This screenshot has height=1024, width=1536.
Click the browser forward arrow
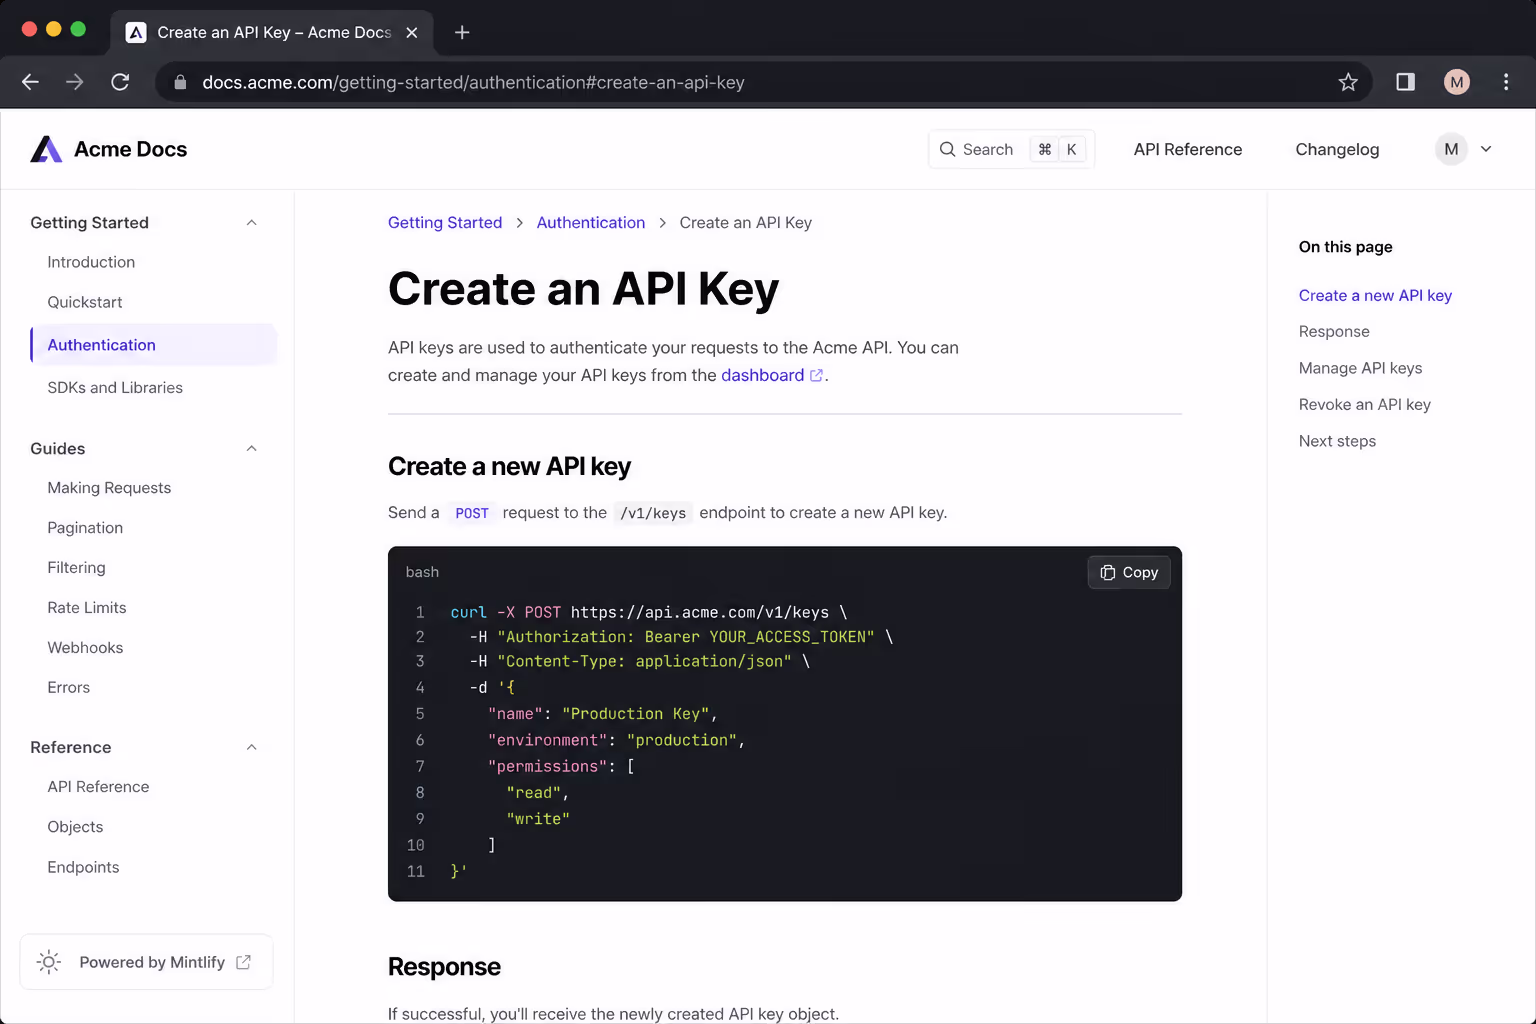click(75, 82)
